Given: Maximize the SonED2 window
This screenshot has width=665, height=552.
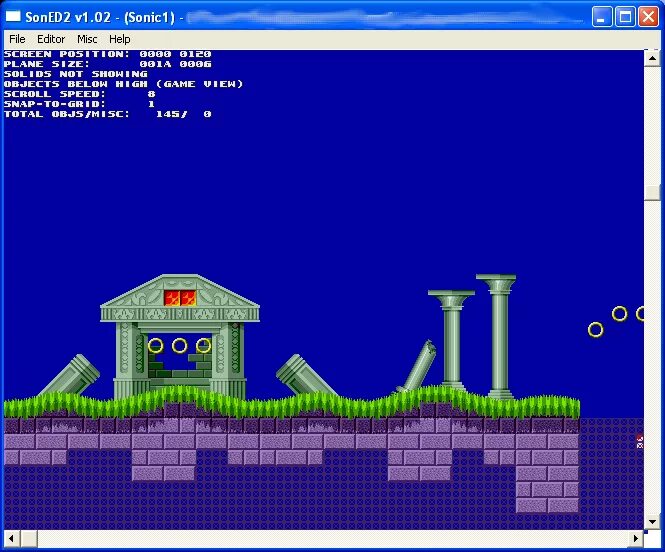Looking at the screenshot, I should coord(625,17).
